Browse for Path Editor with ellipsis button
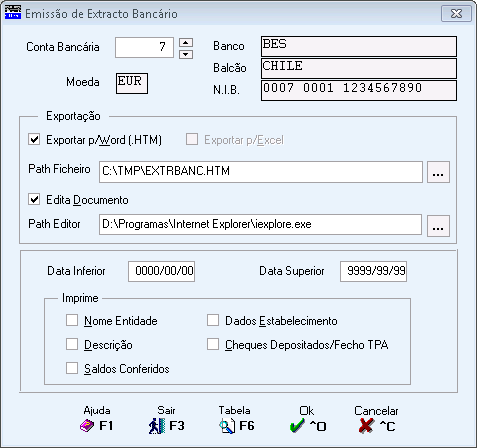Viewport: 477px width, 448px height. pos(438,226)
